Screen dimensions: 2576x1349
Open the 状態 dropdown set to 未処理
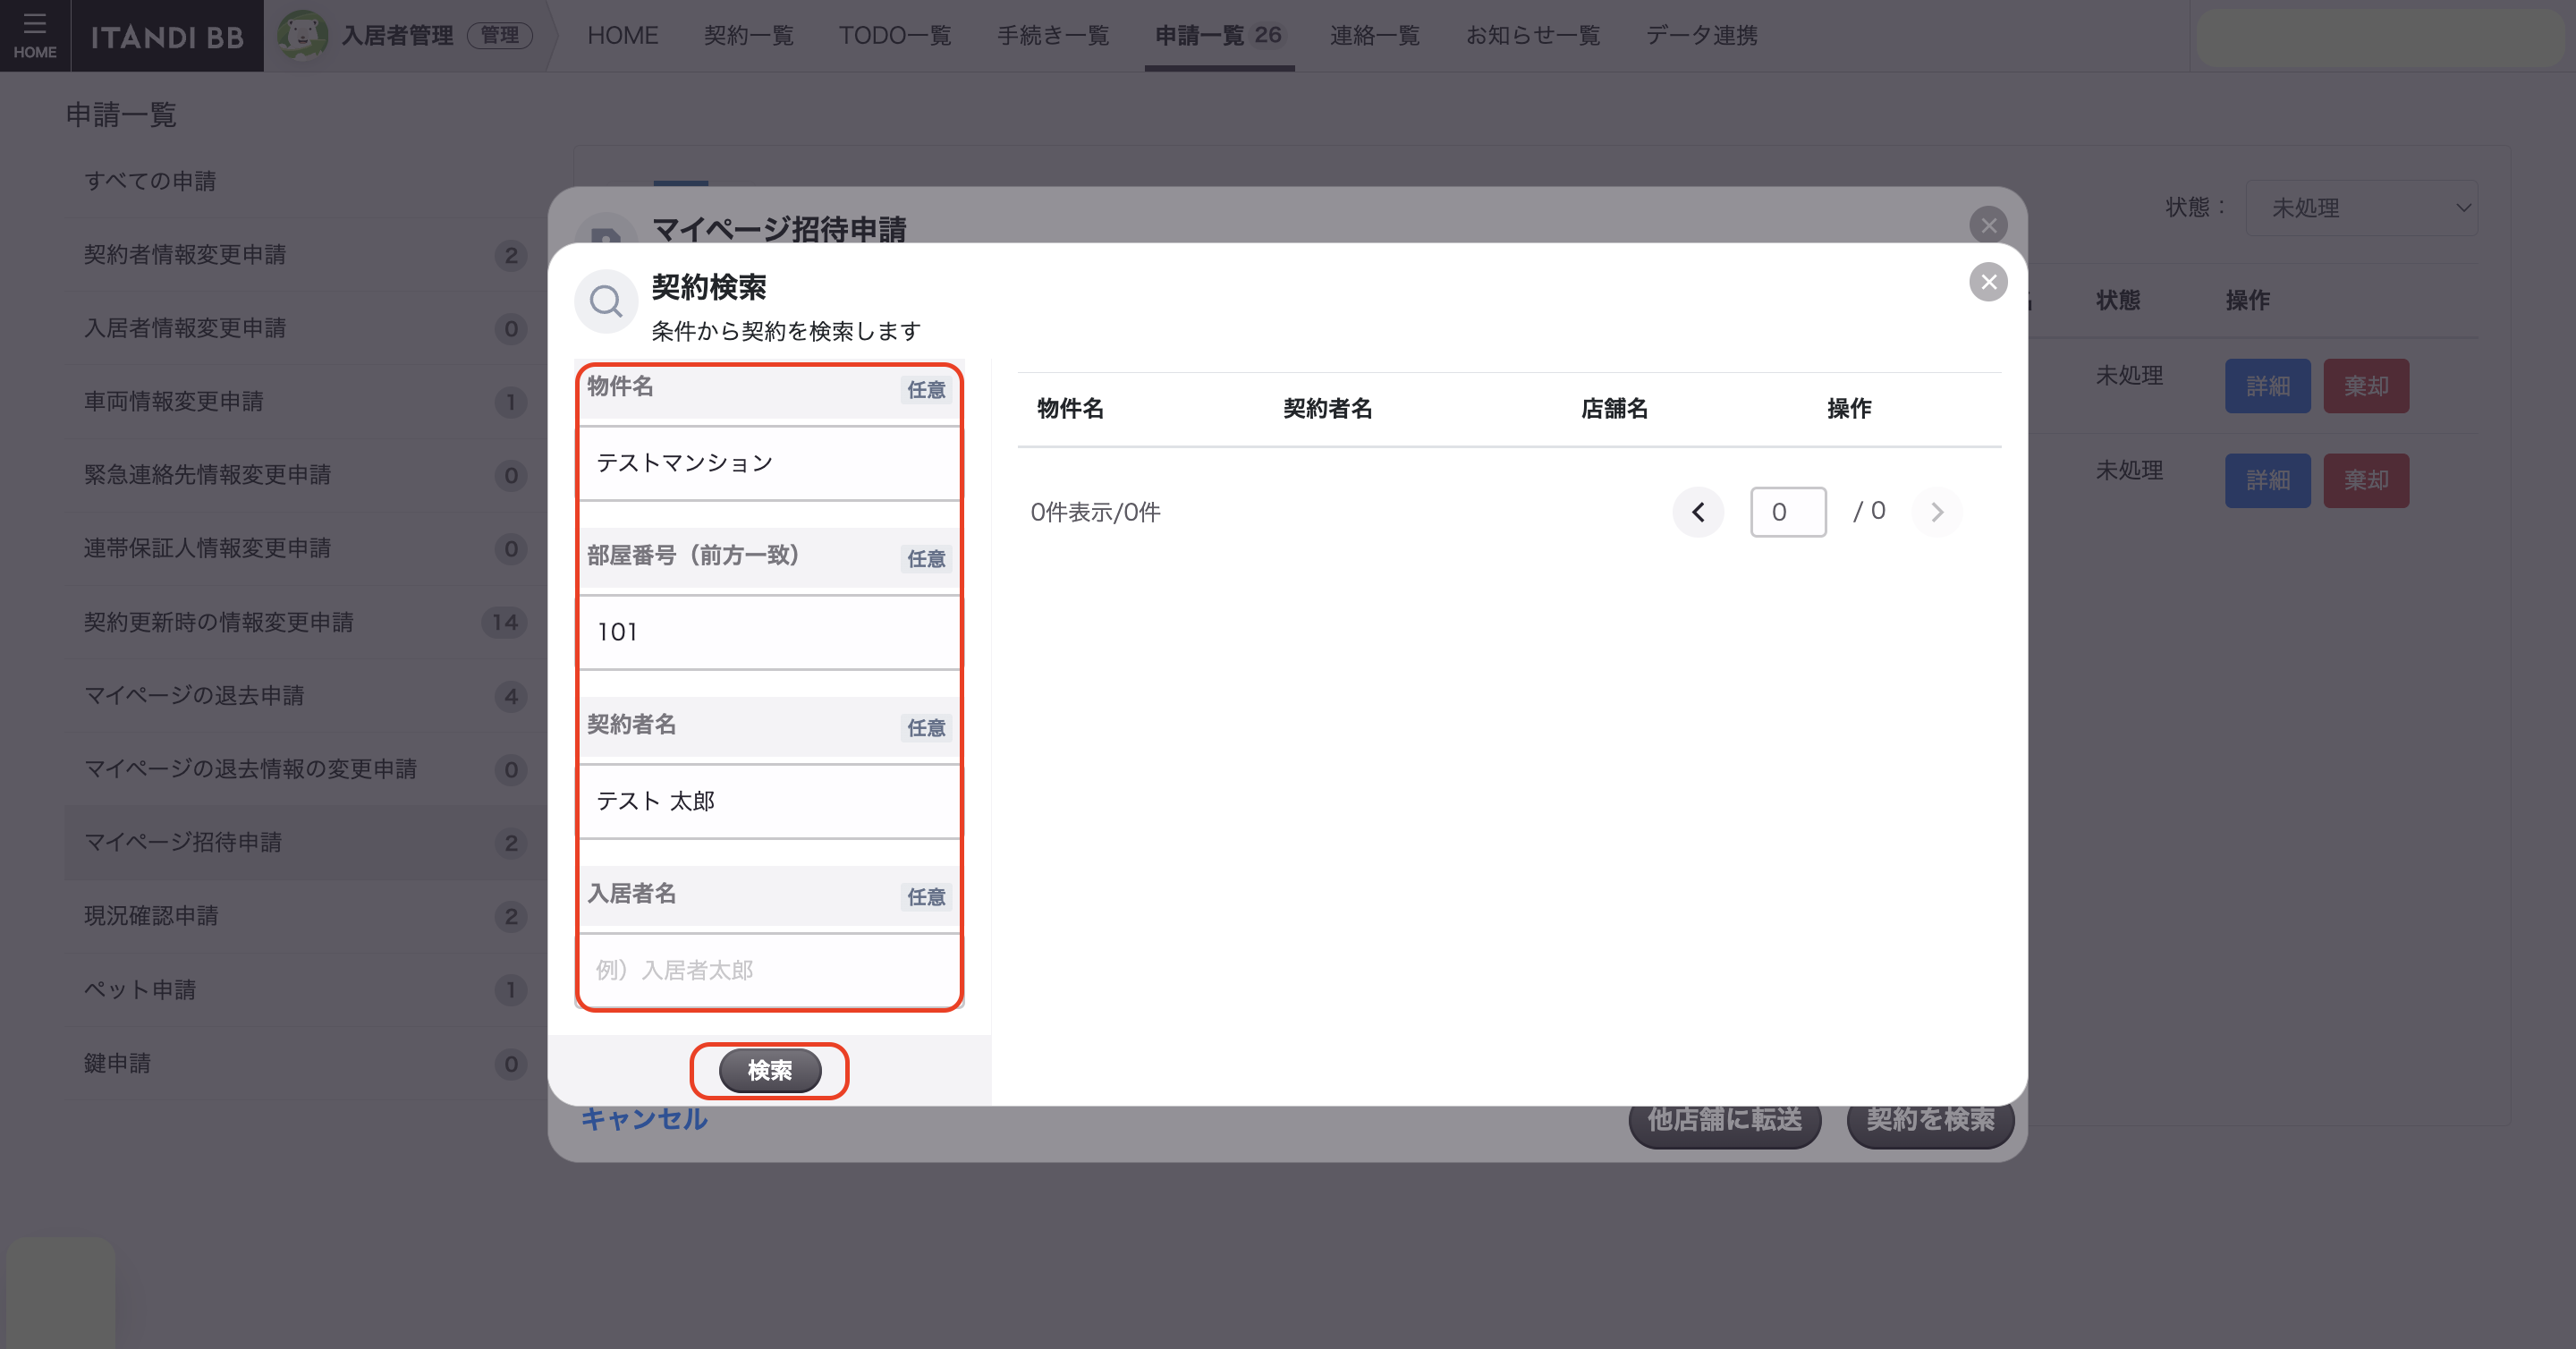coord(2361,208)
